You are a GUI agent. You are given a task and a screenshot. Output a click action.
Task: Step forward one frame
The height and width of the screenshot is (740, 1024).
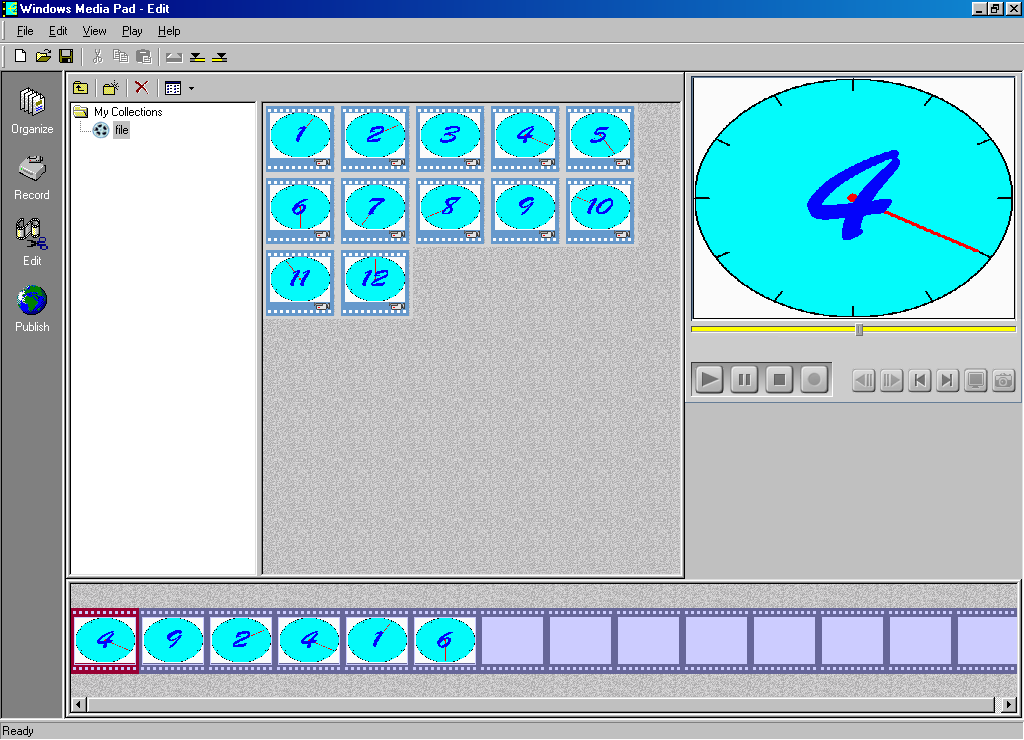click(891, 380)
